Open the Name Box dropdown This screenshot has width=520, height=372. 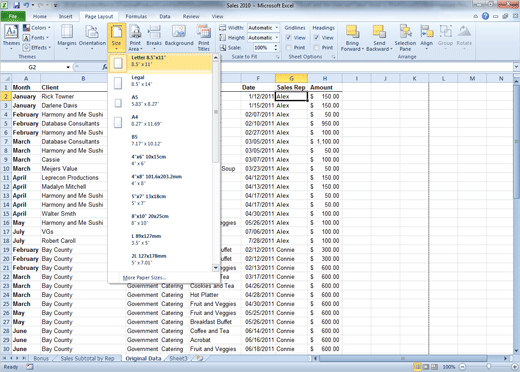pos(68,67)
